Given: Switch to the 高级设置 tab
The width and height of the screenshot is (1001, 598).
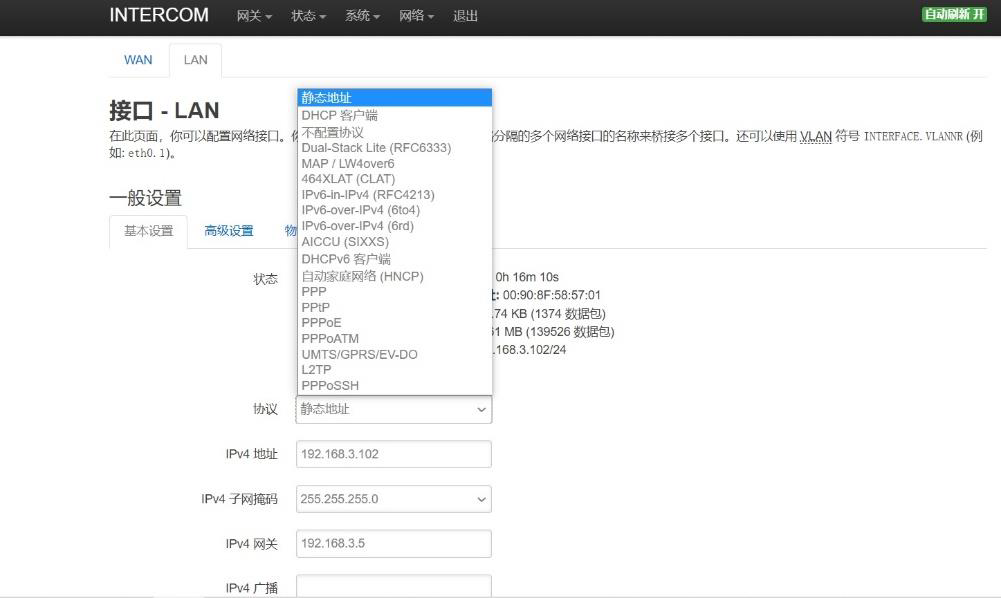Looking at the screenshot, I should 229,231.
